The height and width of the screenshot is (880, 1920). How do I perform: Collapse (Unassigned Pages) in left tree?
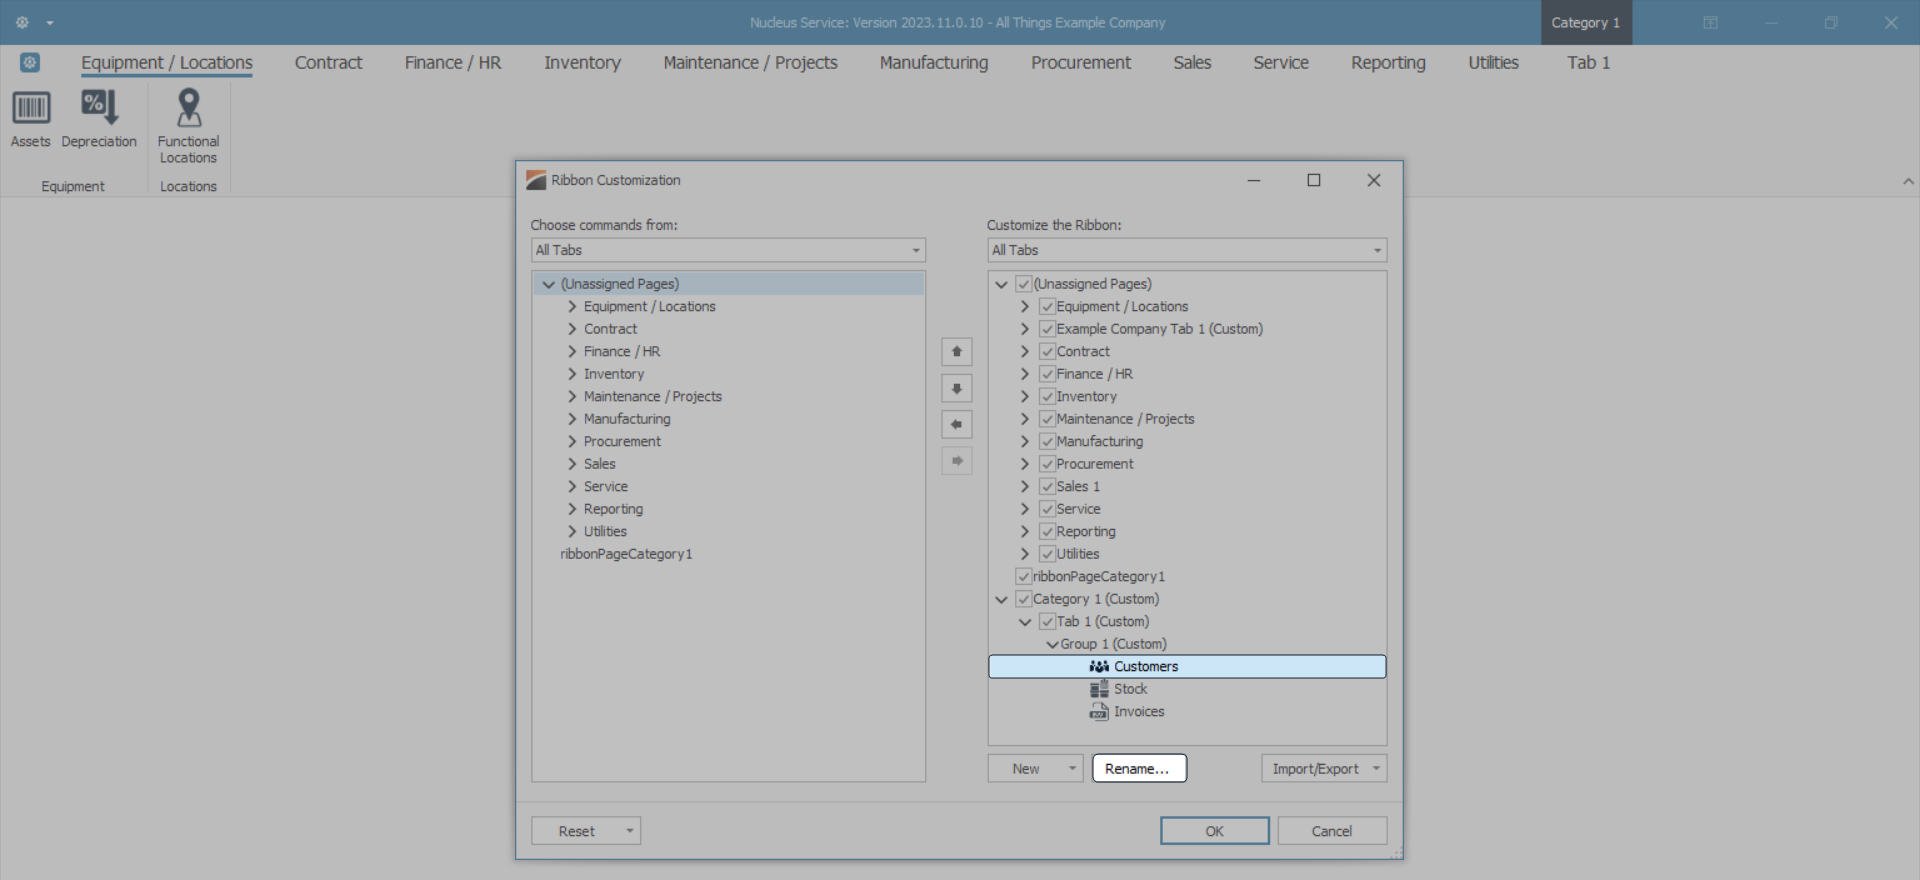548,284
